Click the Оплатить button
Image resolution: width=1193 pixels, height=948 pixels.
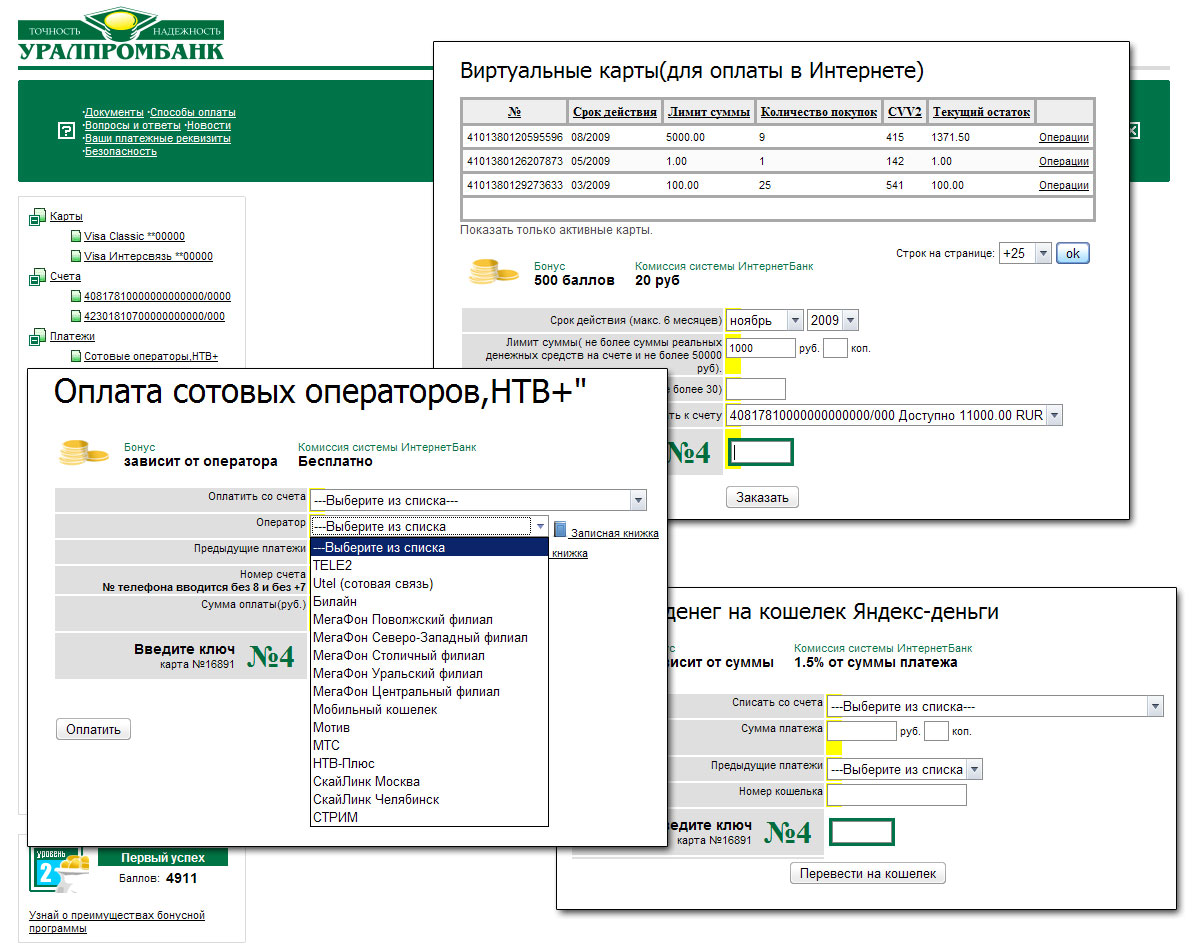[94, 730]
